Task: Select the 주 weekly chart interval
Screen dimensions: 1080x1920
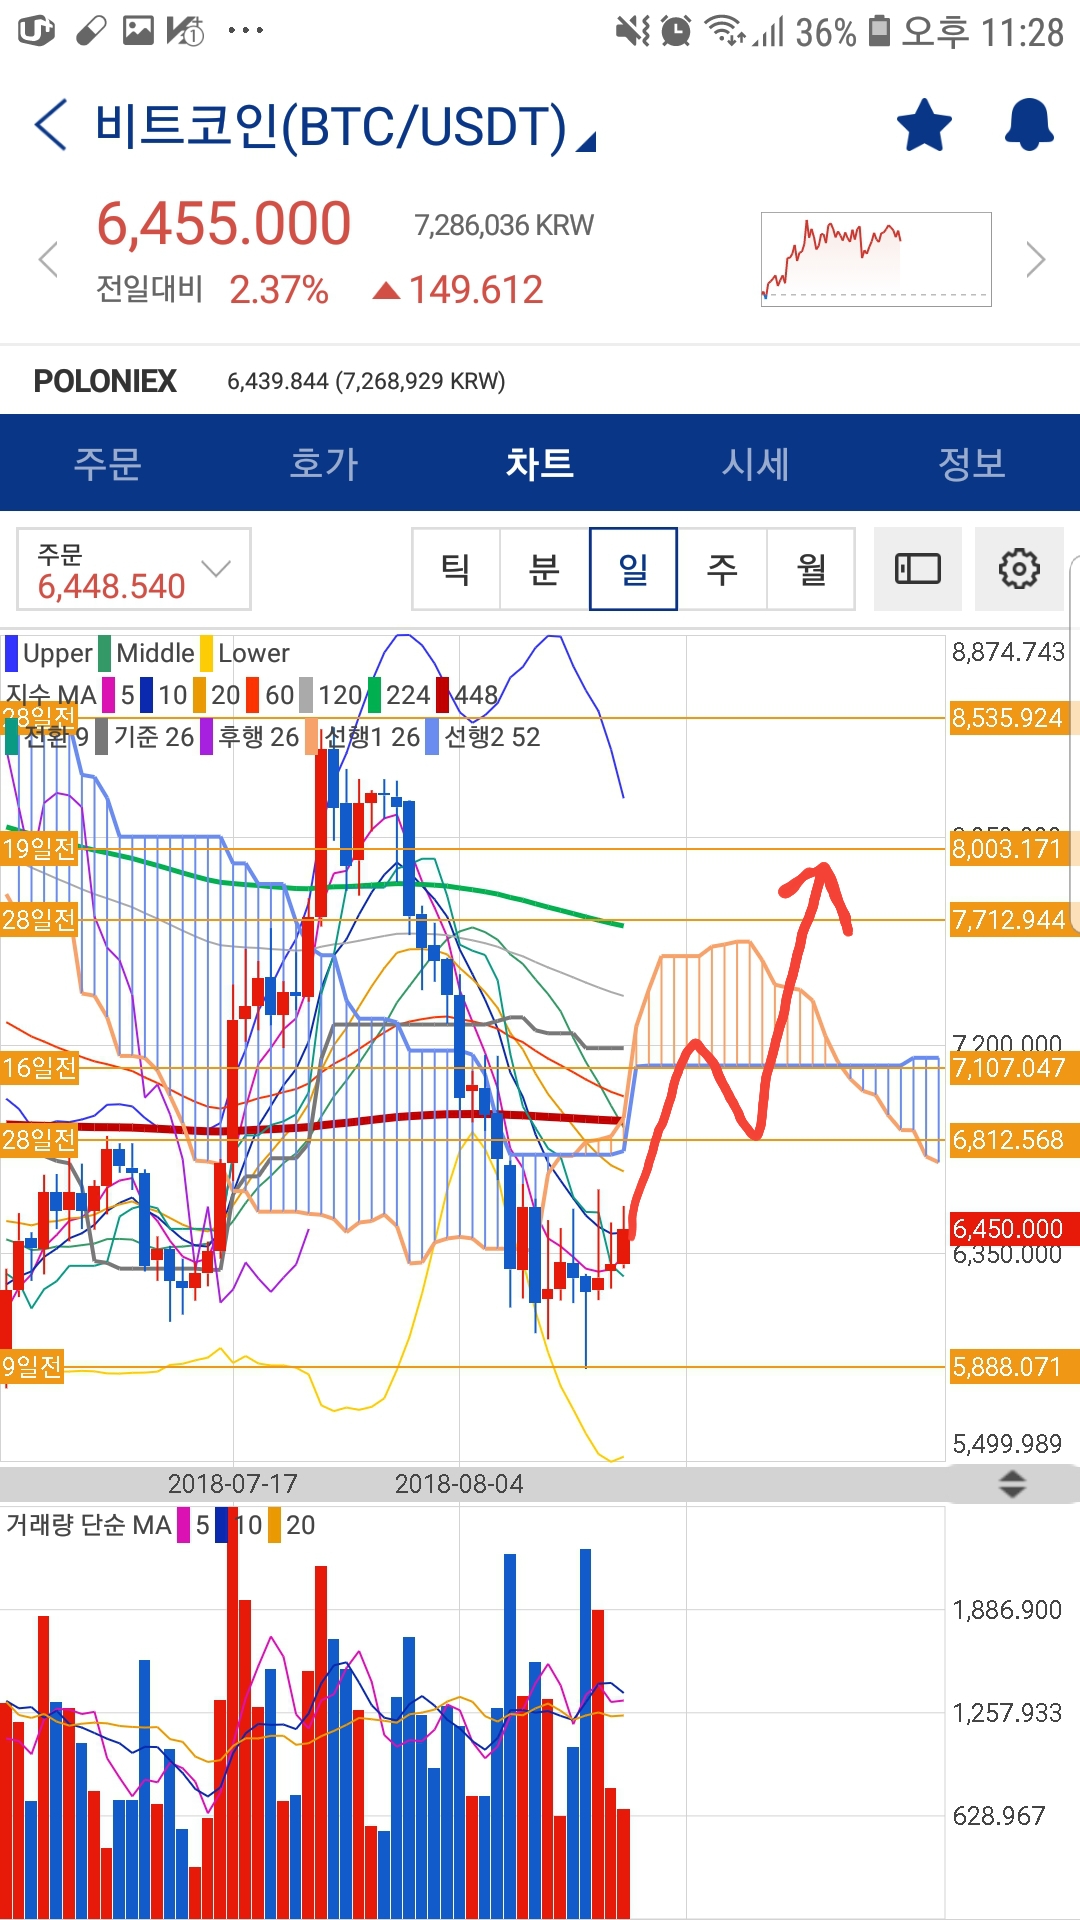Action: [722, 569]
